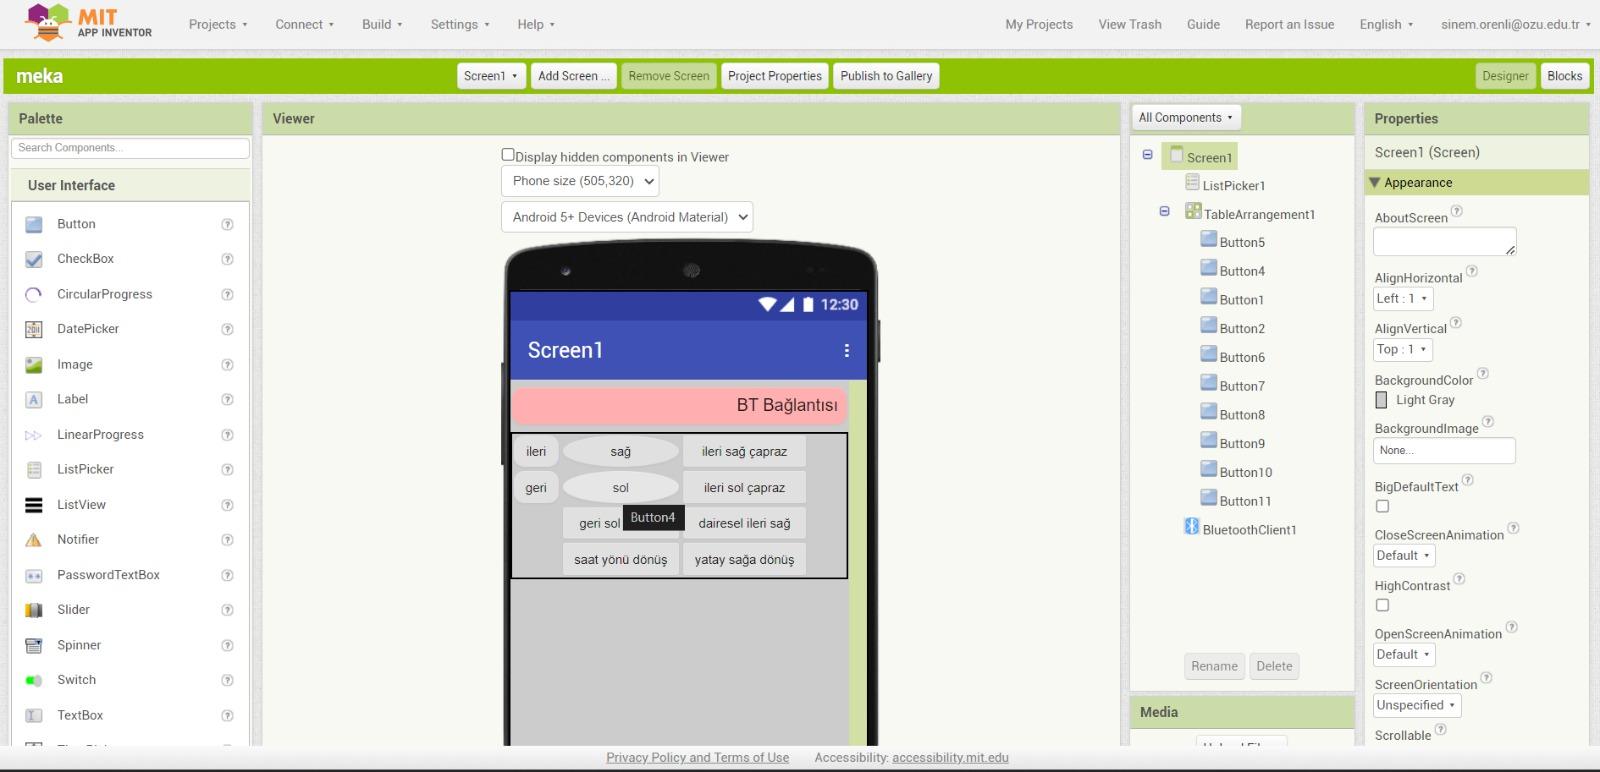Collapse the Screen1 tree node
Viewport: 1600px width, 772px height.
1147,155
